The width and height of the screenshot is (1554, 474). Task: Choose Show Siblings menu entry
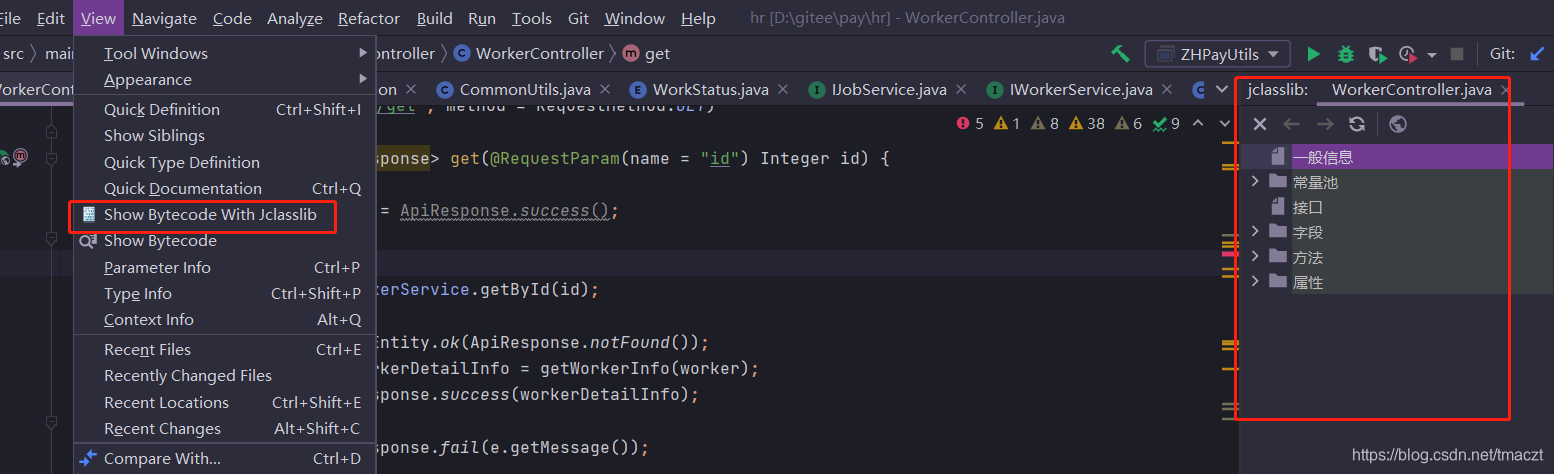[x=225, y=136]
